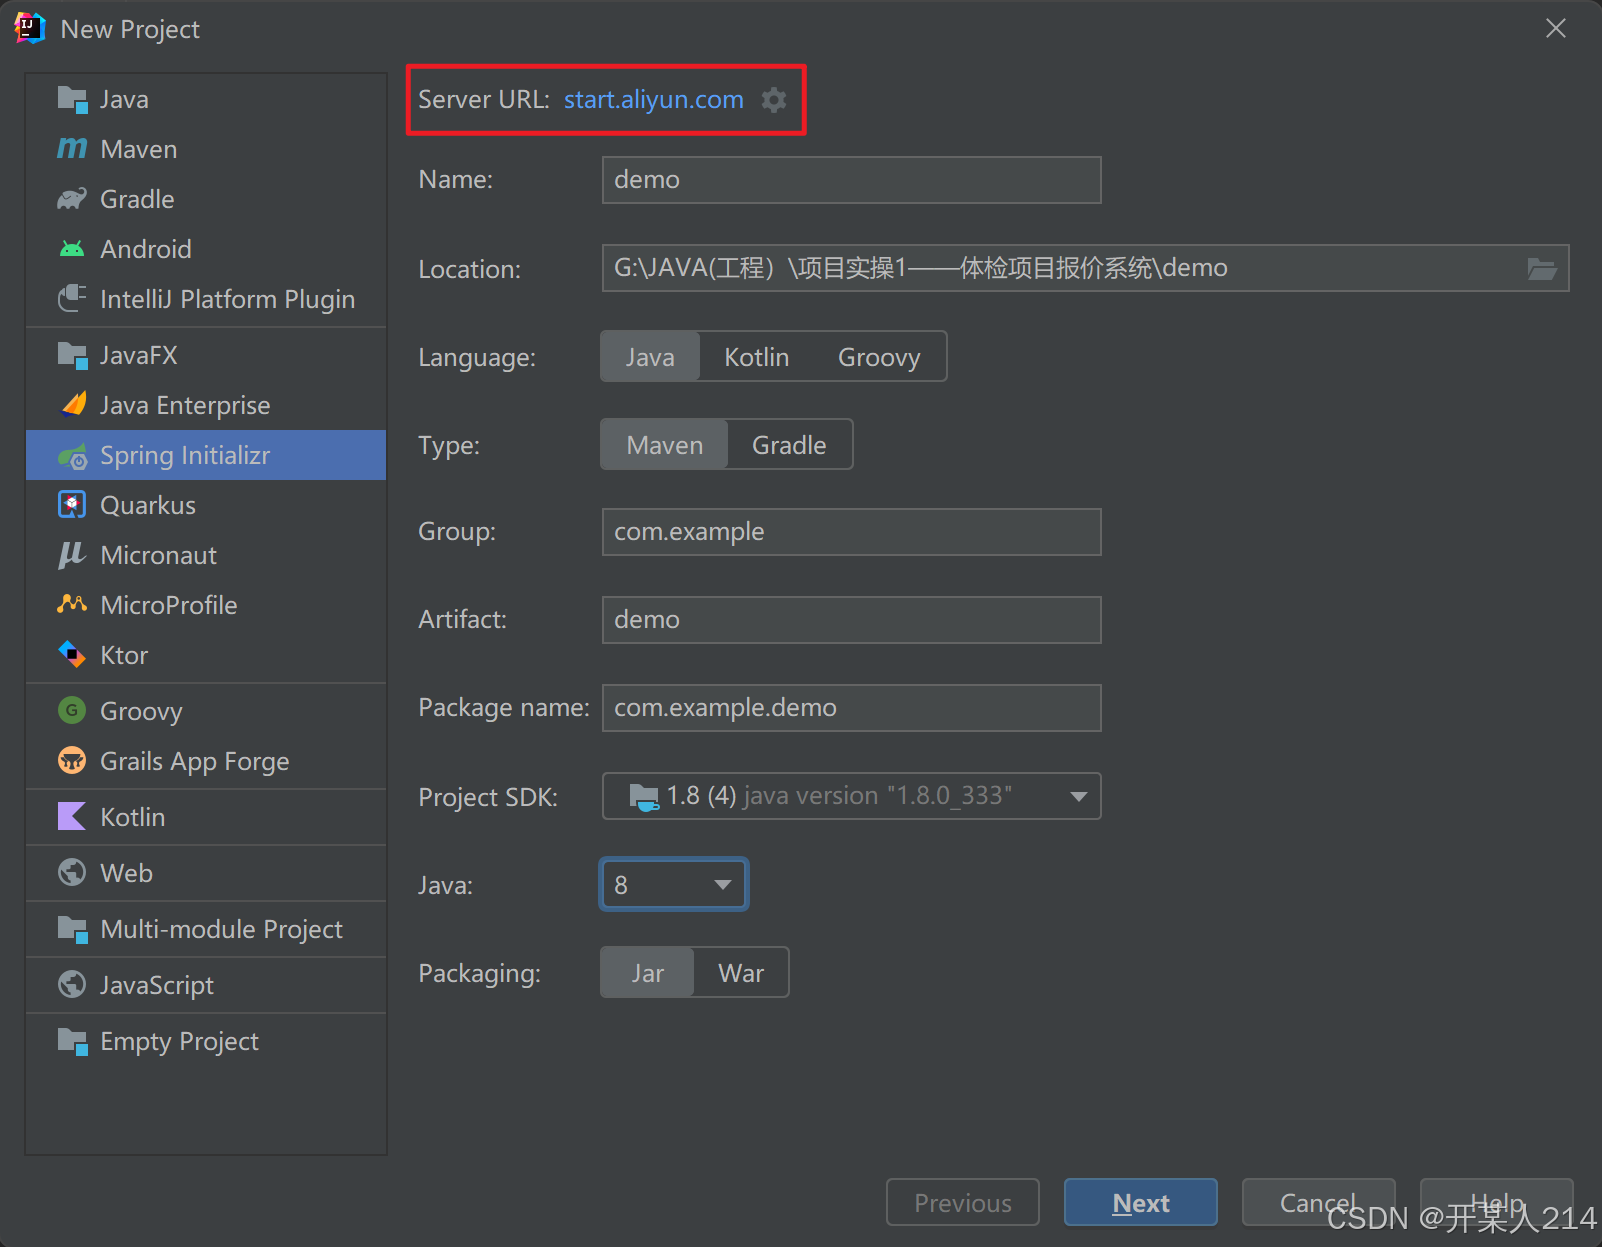
Task: Open start.aliyun.com server link
Action: pos(654,100)
